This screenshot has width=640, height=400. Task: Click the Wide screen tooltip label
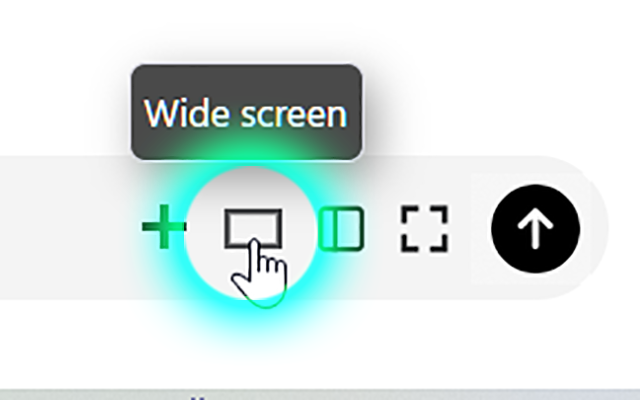(x=246, y=113)
